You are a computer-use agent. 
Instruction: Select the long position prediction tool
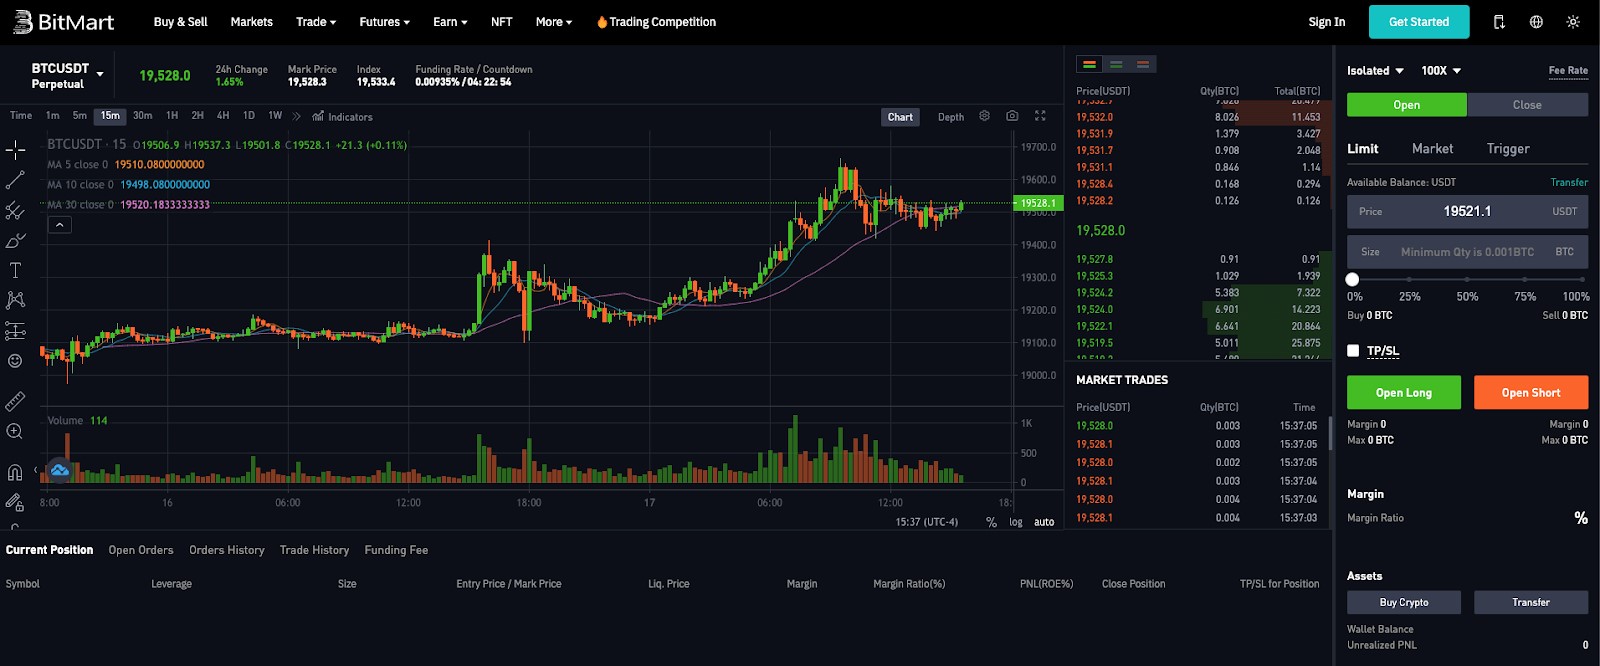15,330
